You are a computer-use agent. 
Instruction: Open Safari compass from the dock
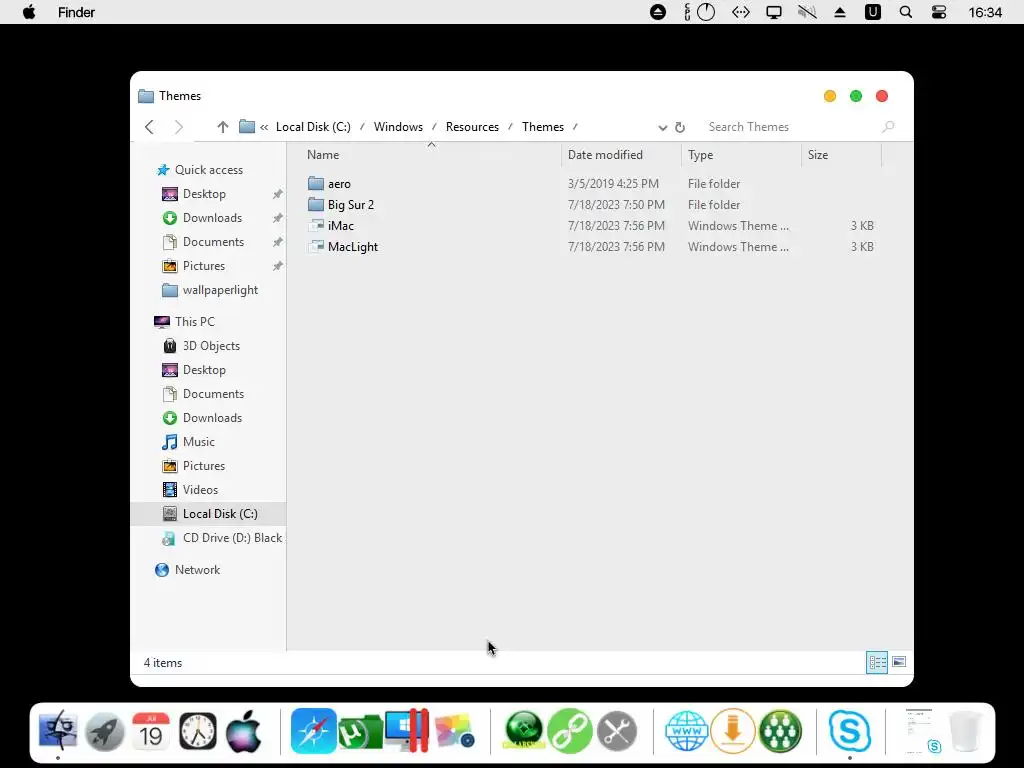click(313, 731)
